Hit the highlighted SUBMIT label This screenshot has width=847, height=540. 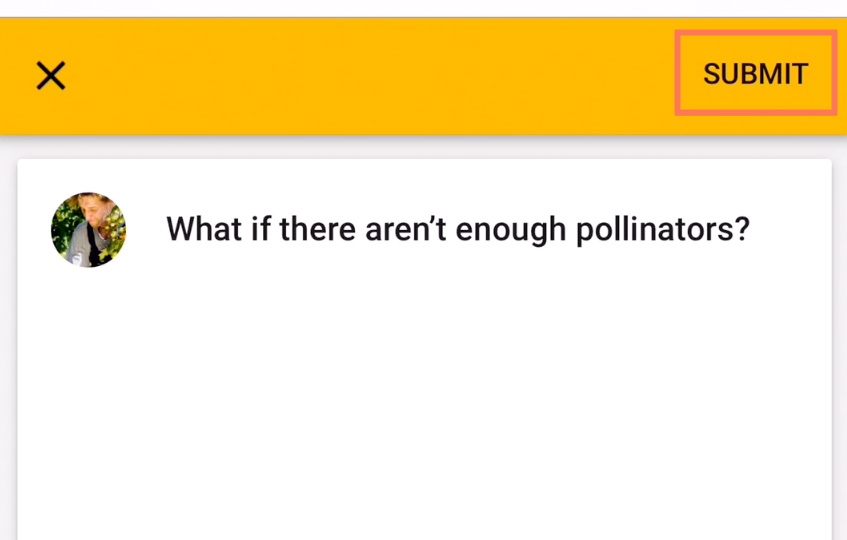point(755,74)
